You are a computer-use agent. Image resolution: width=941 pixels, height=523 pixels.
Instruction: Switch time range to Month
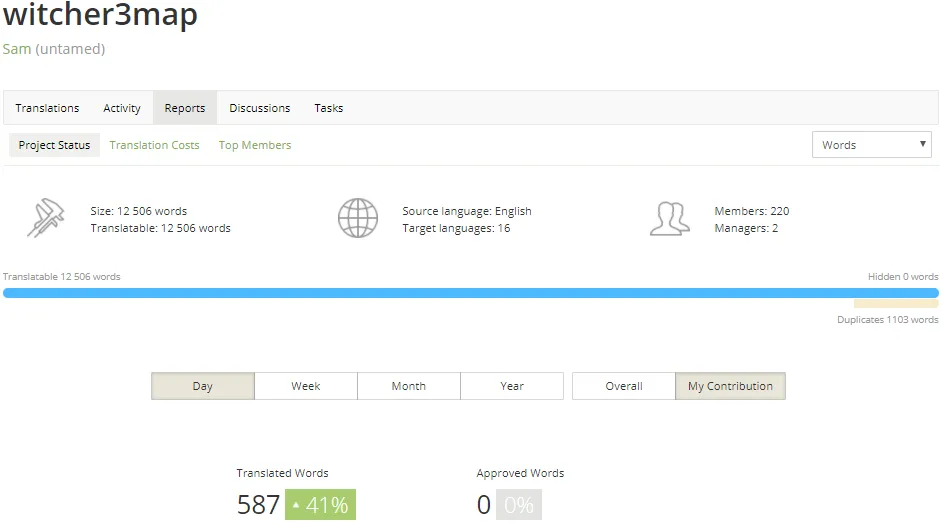(409, 386)
